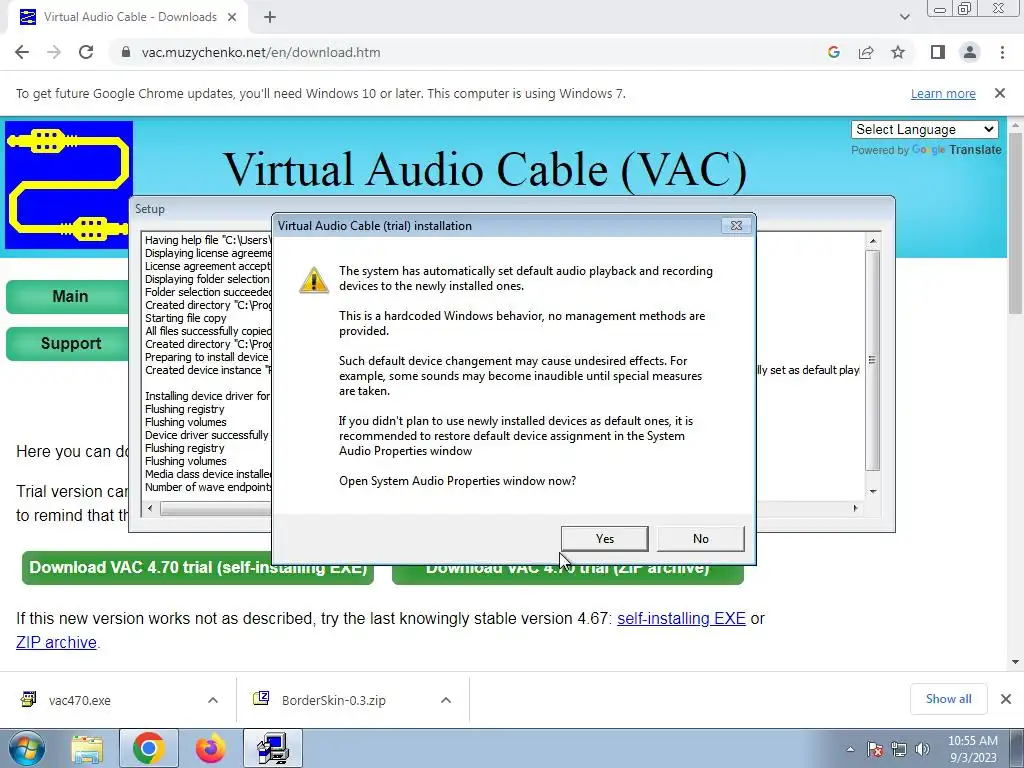The width and height of the screenshot is (1024, 768).
Task: Close the Virtual Audio Cable Downloads tab
Action: pyautogui.click(x=232, y=17)
